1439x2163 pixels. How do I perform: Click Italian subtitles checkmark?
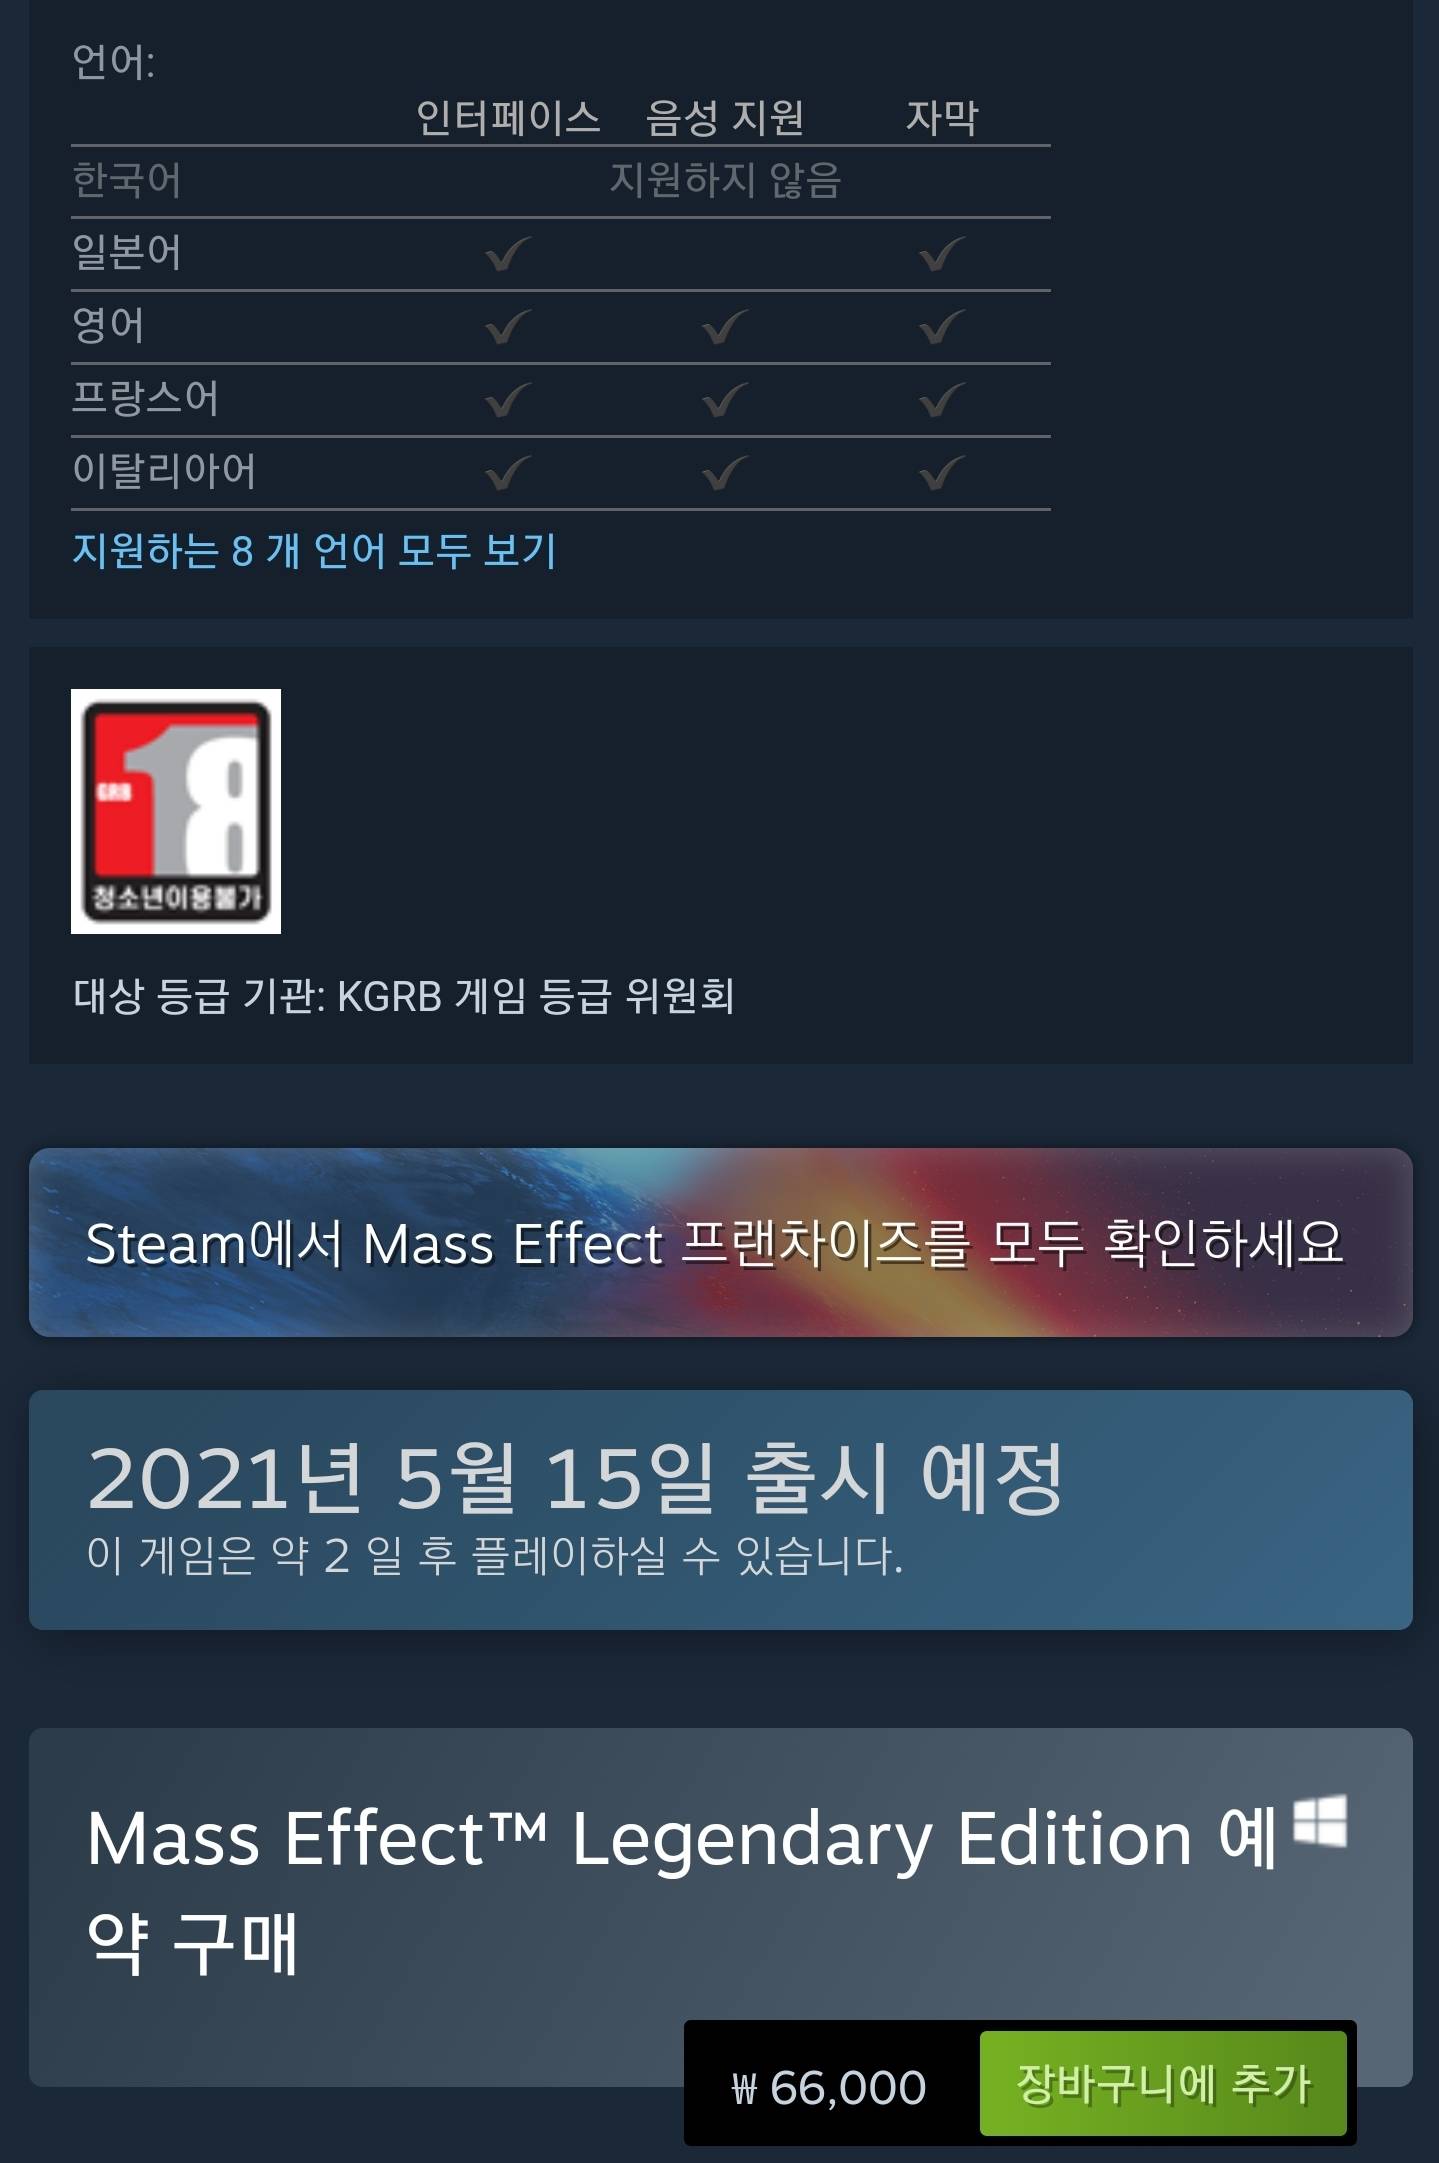coord(941,473)
